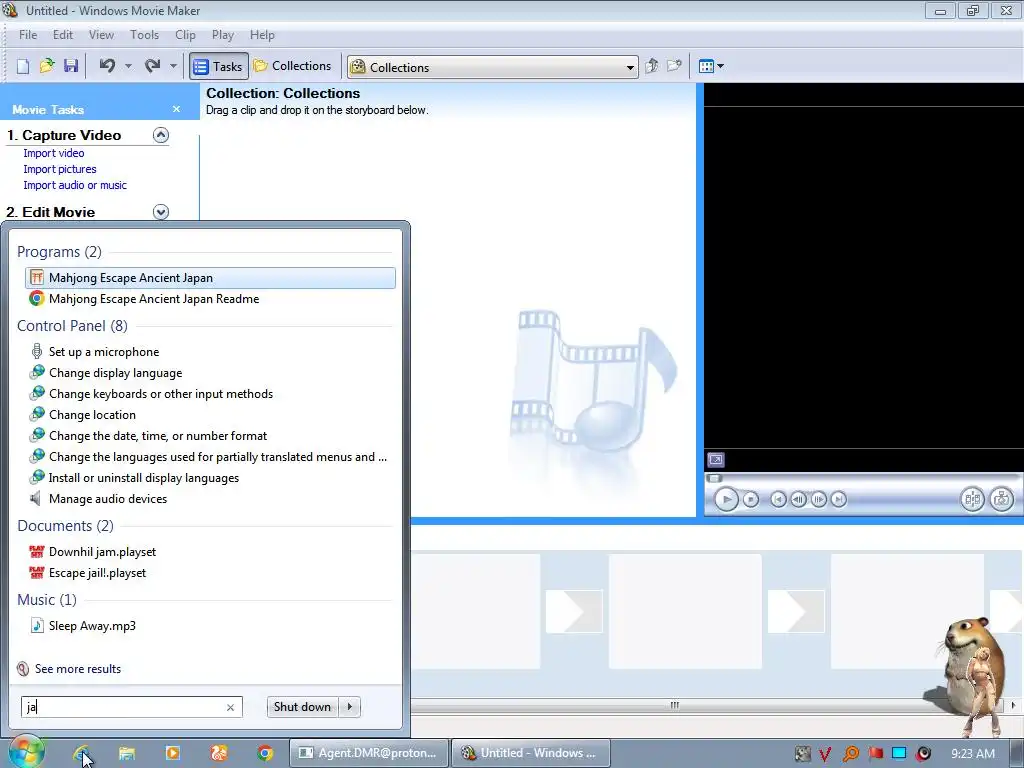Open the Views dropdown button
The height and width of the screenshot is (768, 1024).
[x=711, y=66]
